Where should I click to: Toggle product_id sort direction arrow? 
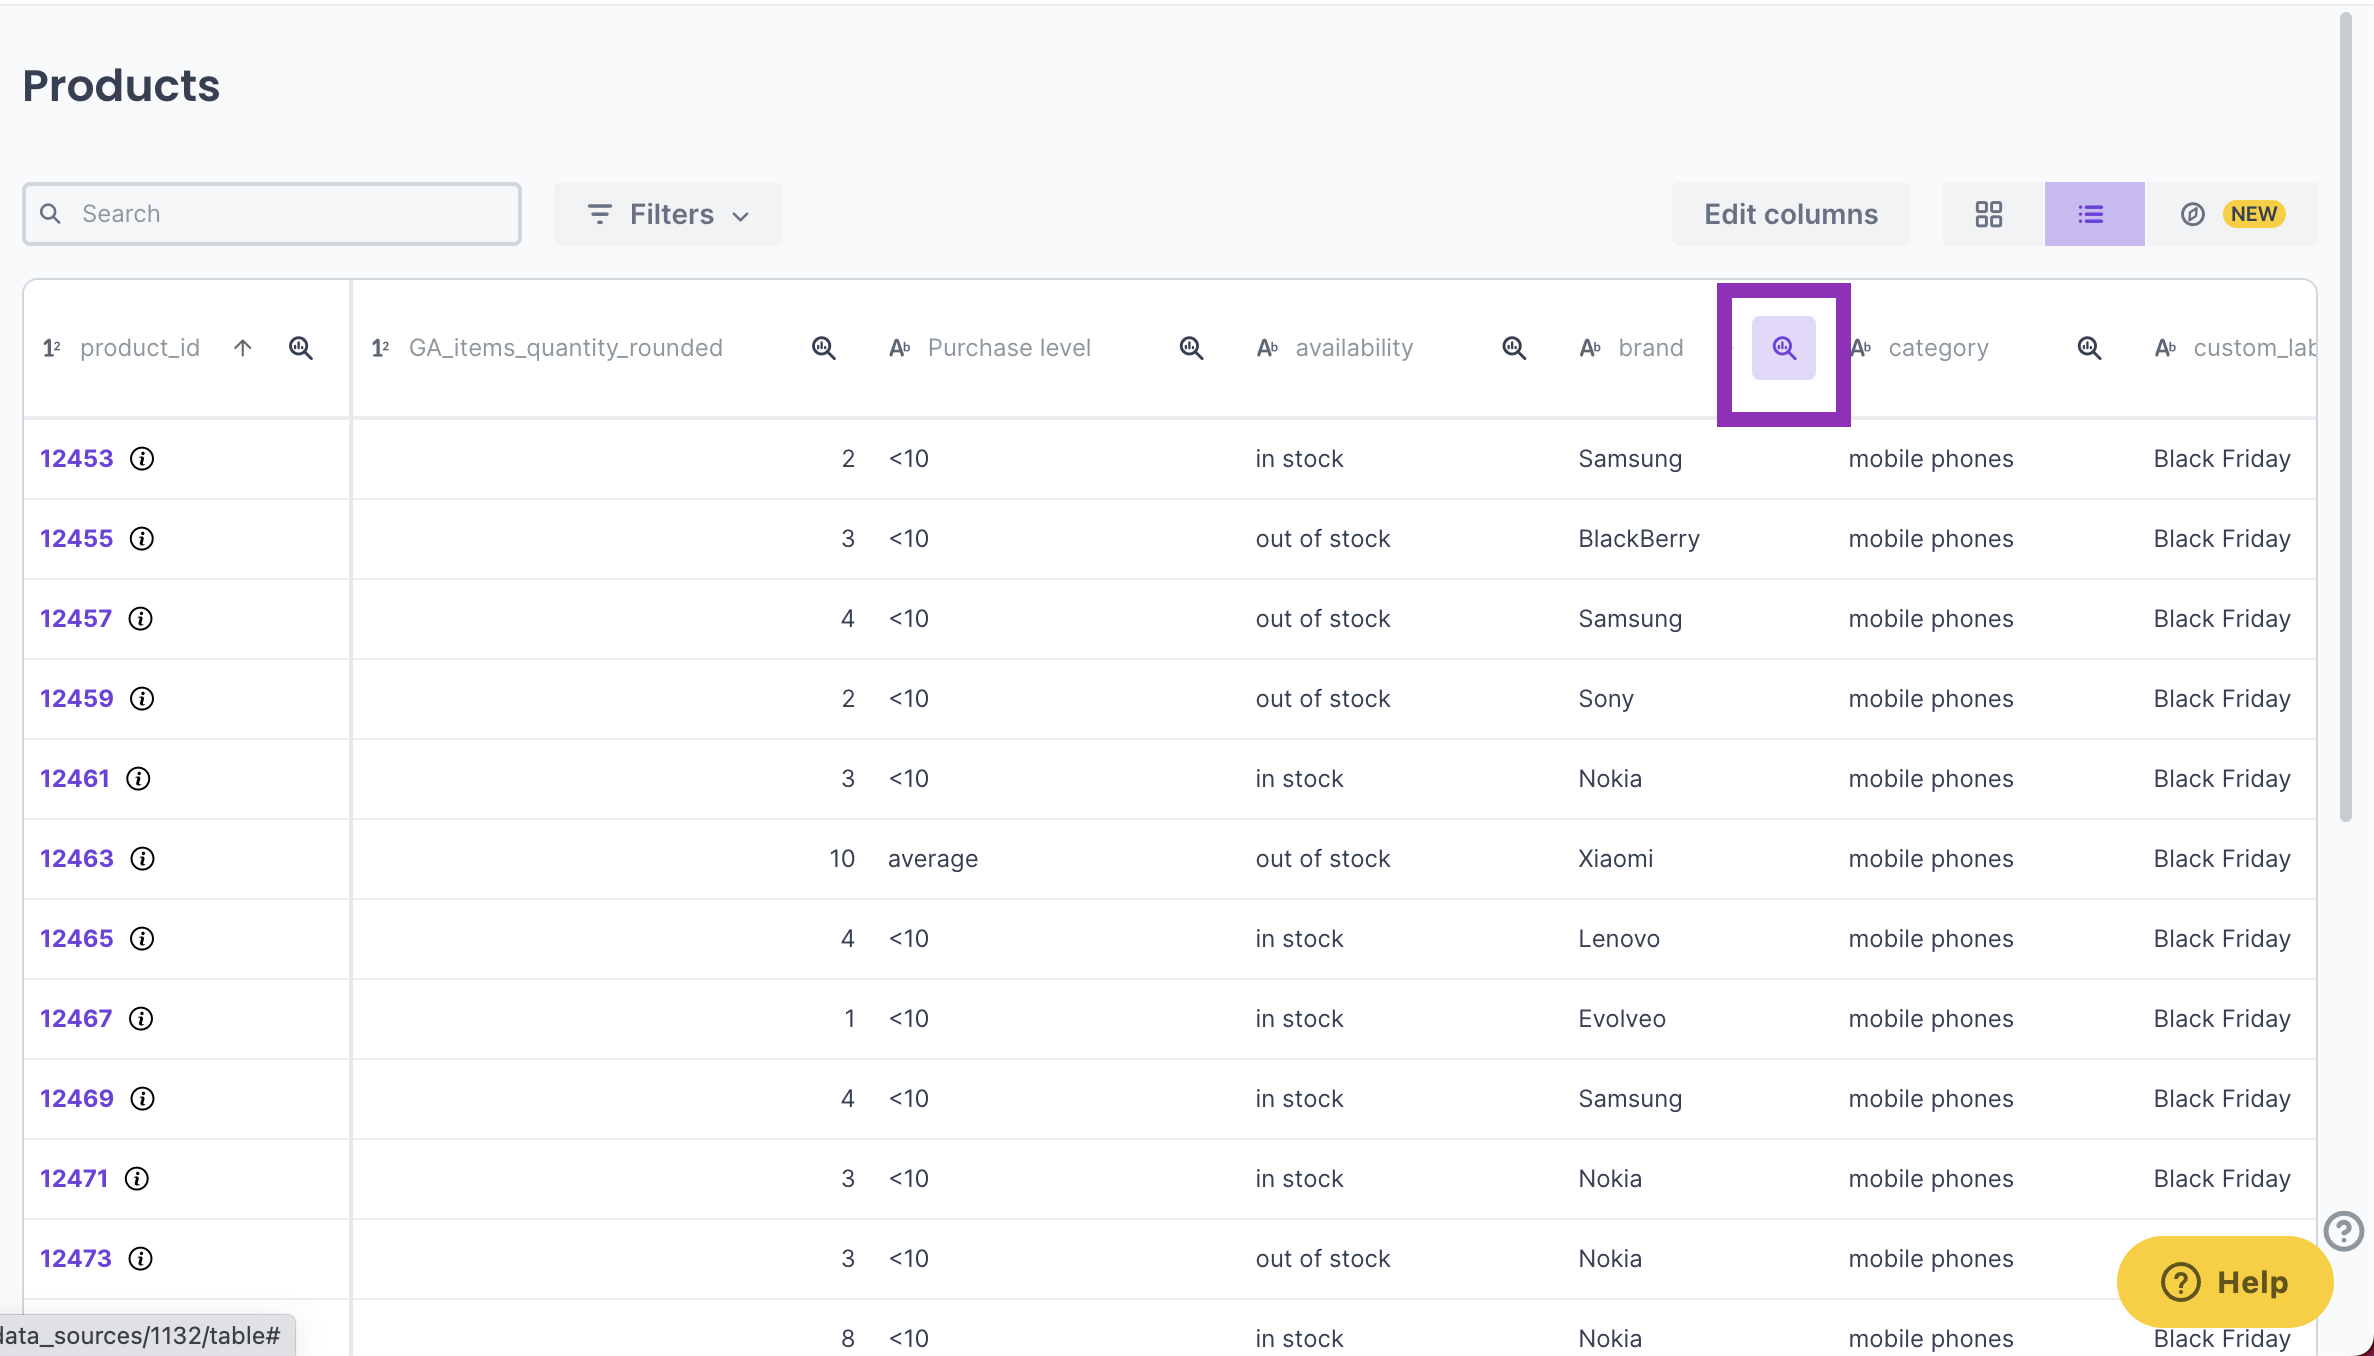(x=243, y=348)
